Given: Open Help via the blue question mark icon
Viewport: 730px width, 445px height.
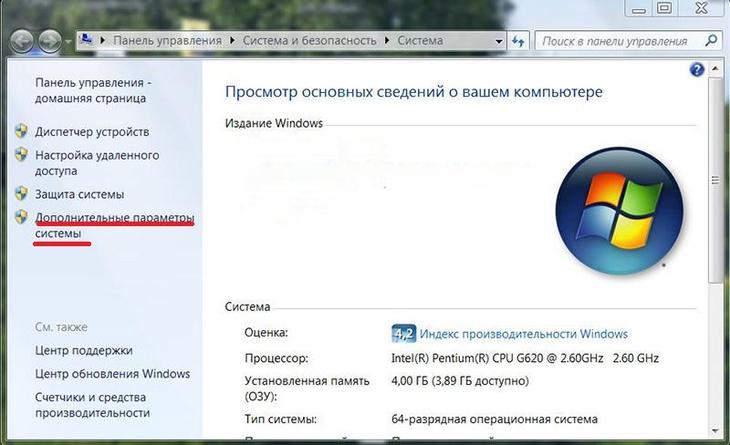Looking at the screenshot, I should [697, 70].
